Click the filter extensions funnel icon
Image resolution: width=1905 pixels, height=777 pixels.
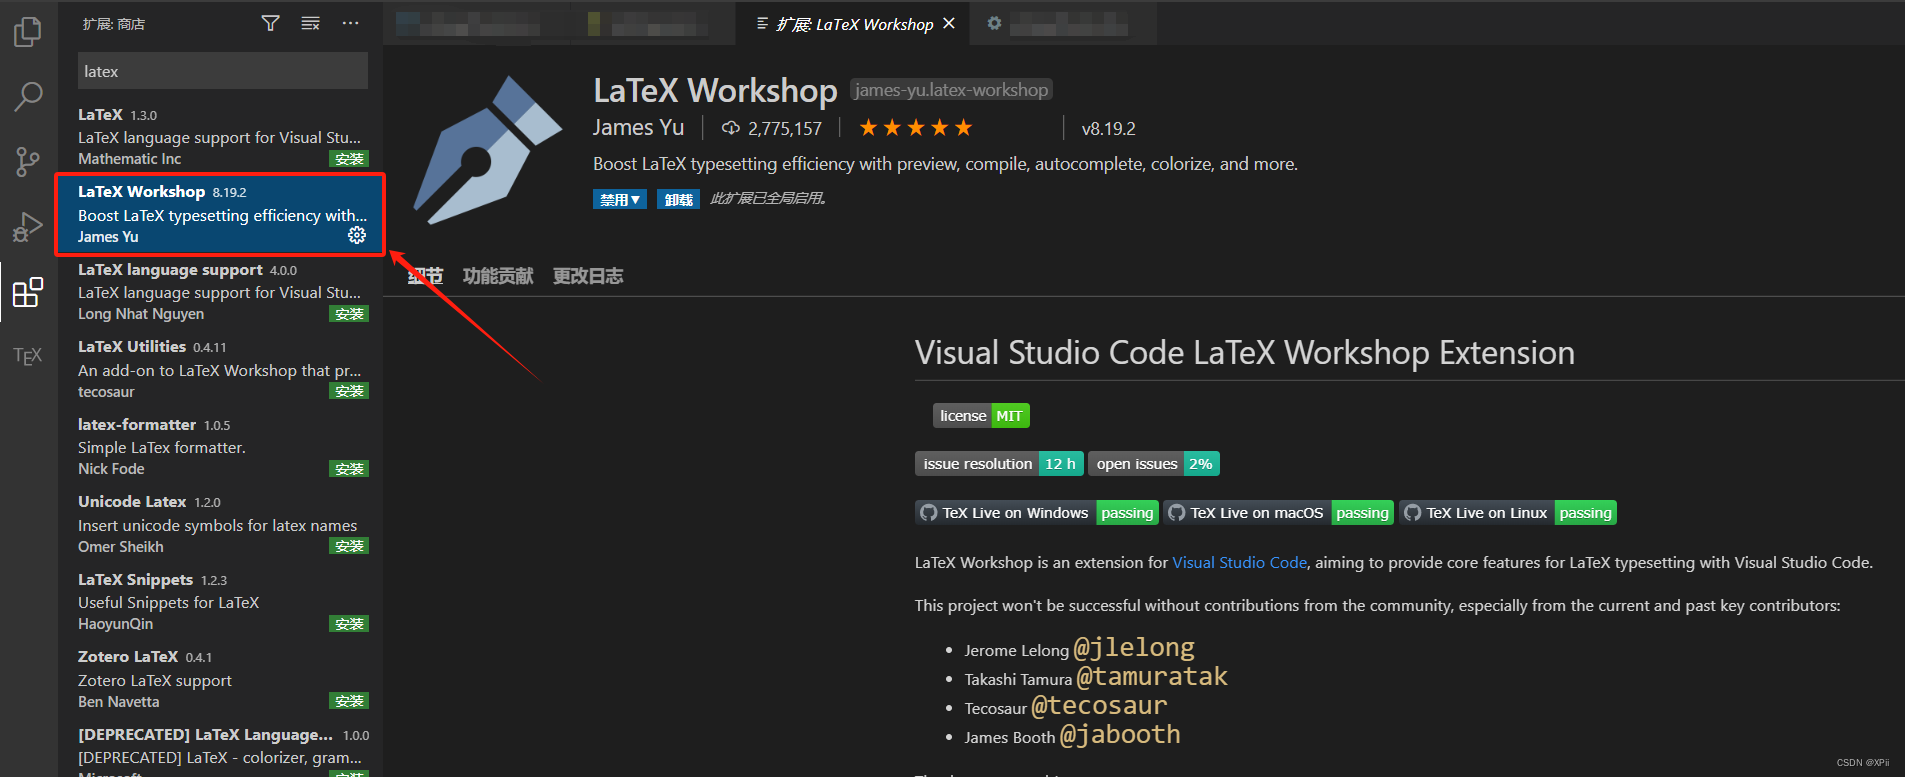pyautogui.click(x=270, y=23)
